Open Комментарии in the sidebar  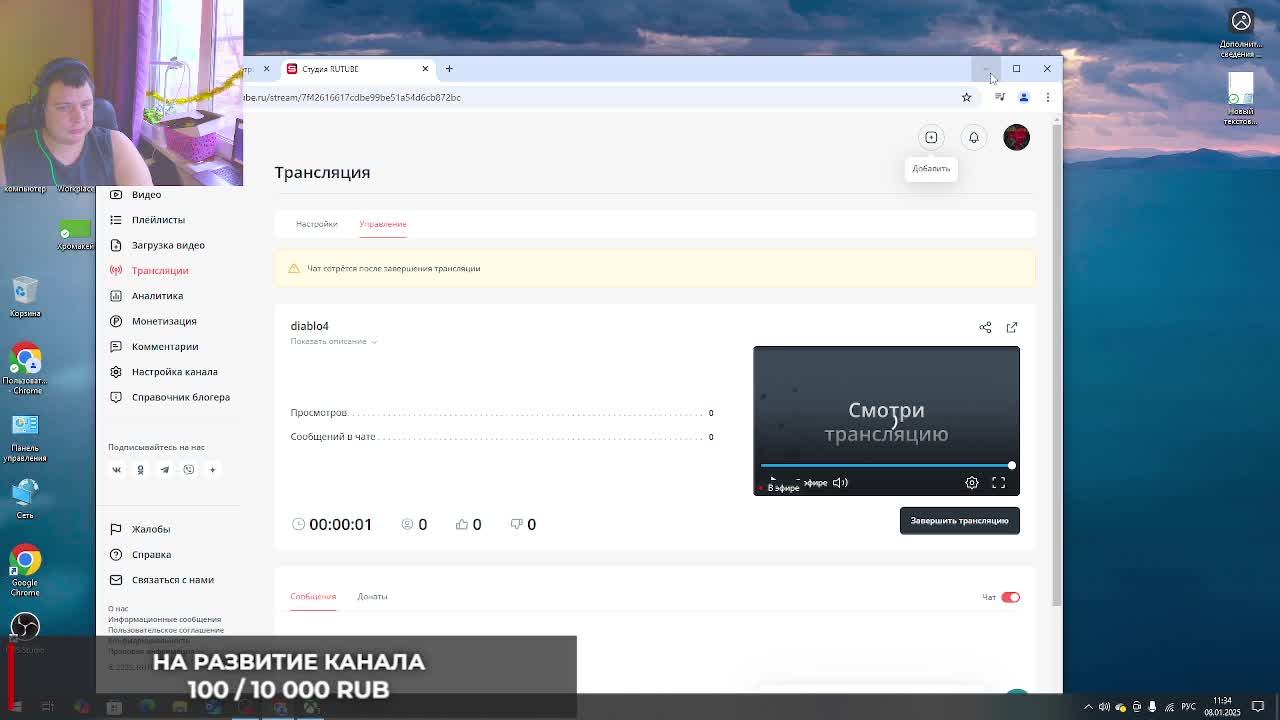pyautogui.click(x=165, y=346)
